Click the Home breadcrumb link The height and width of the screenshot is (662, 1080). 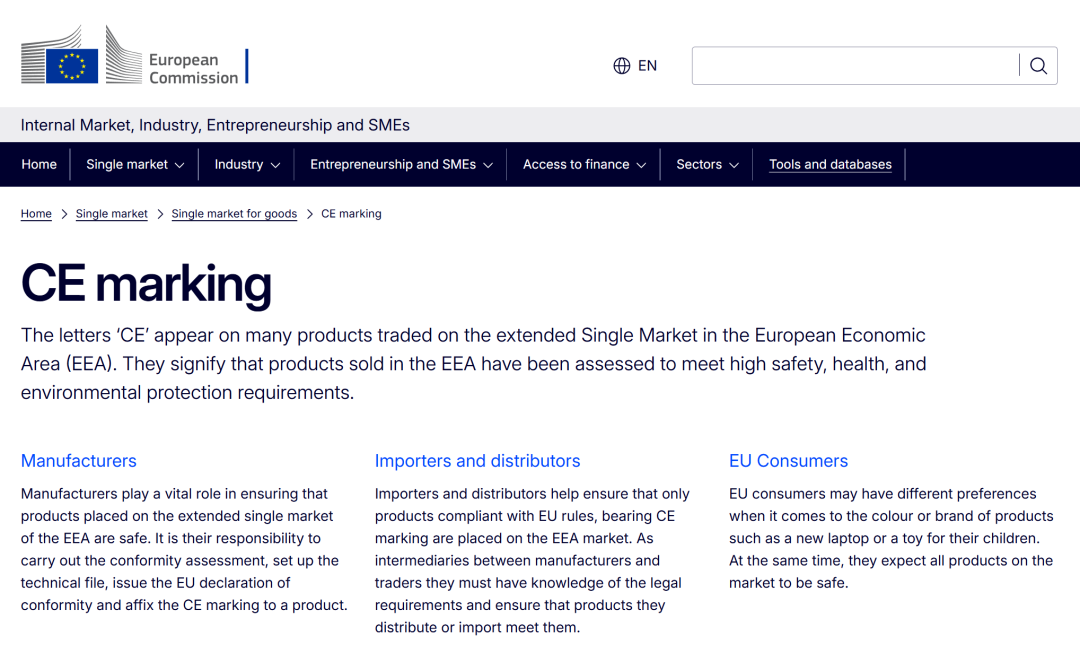click(x=36, y=214)
